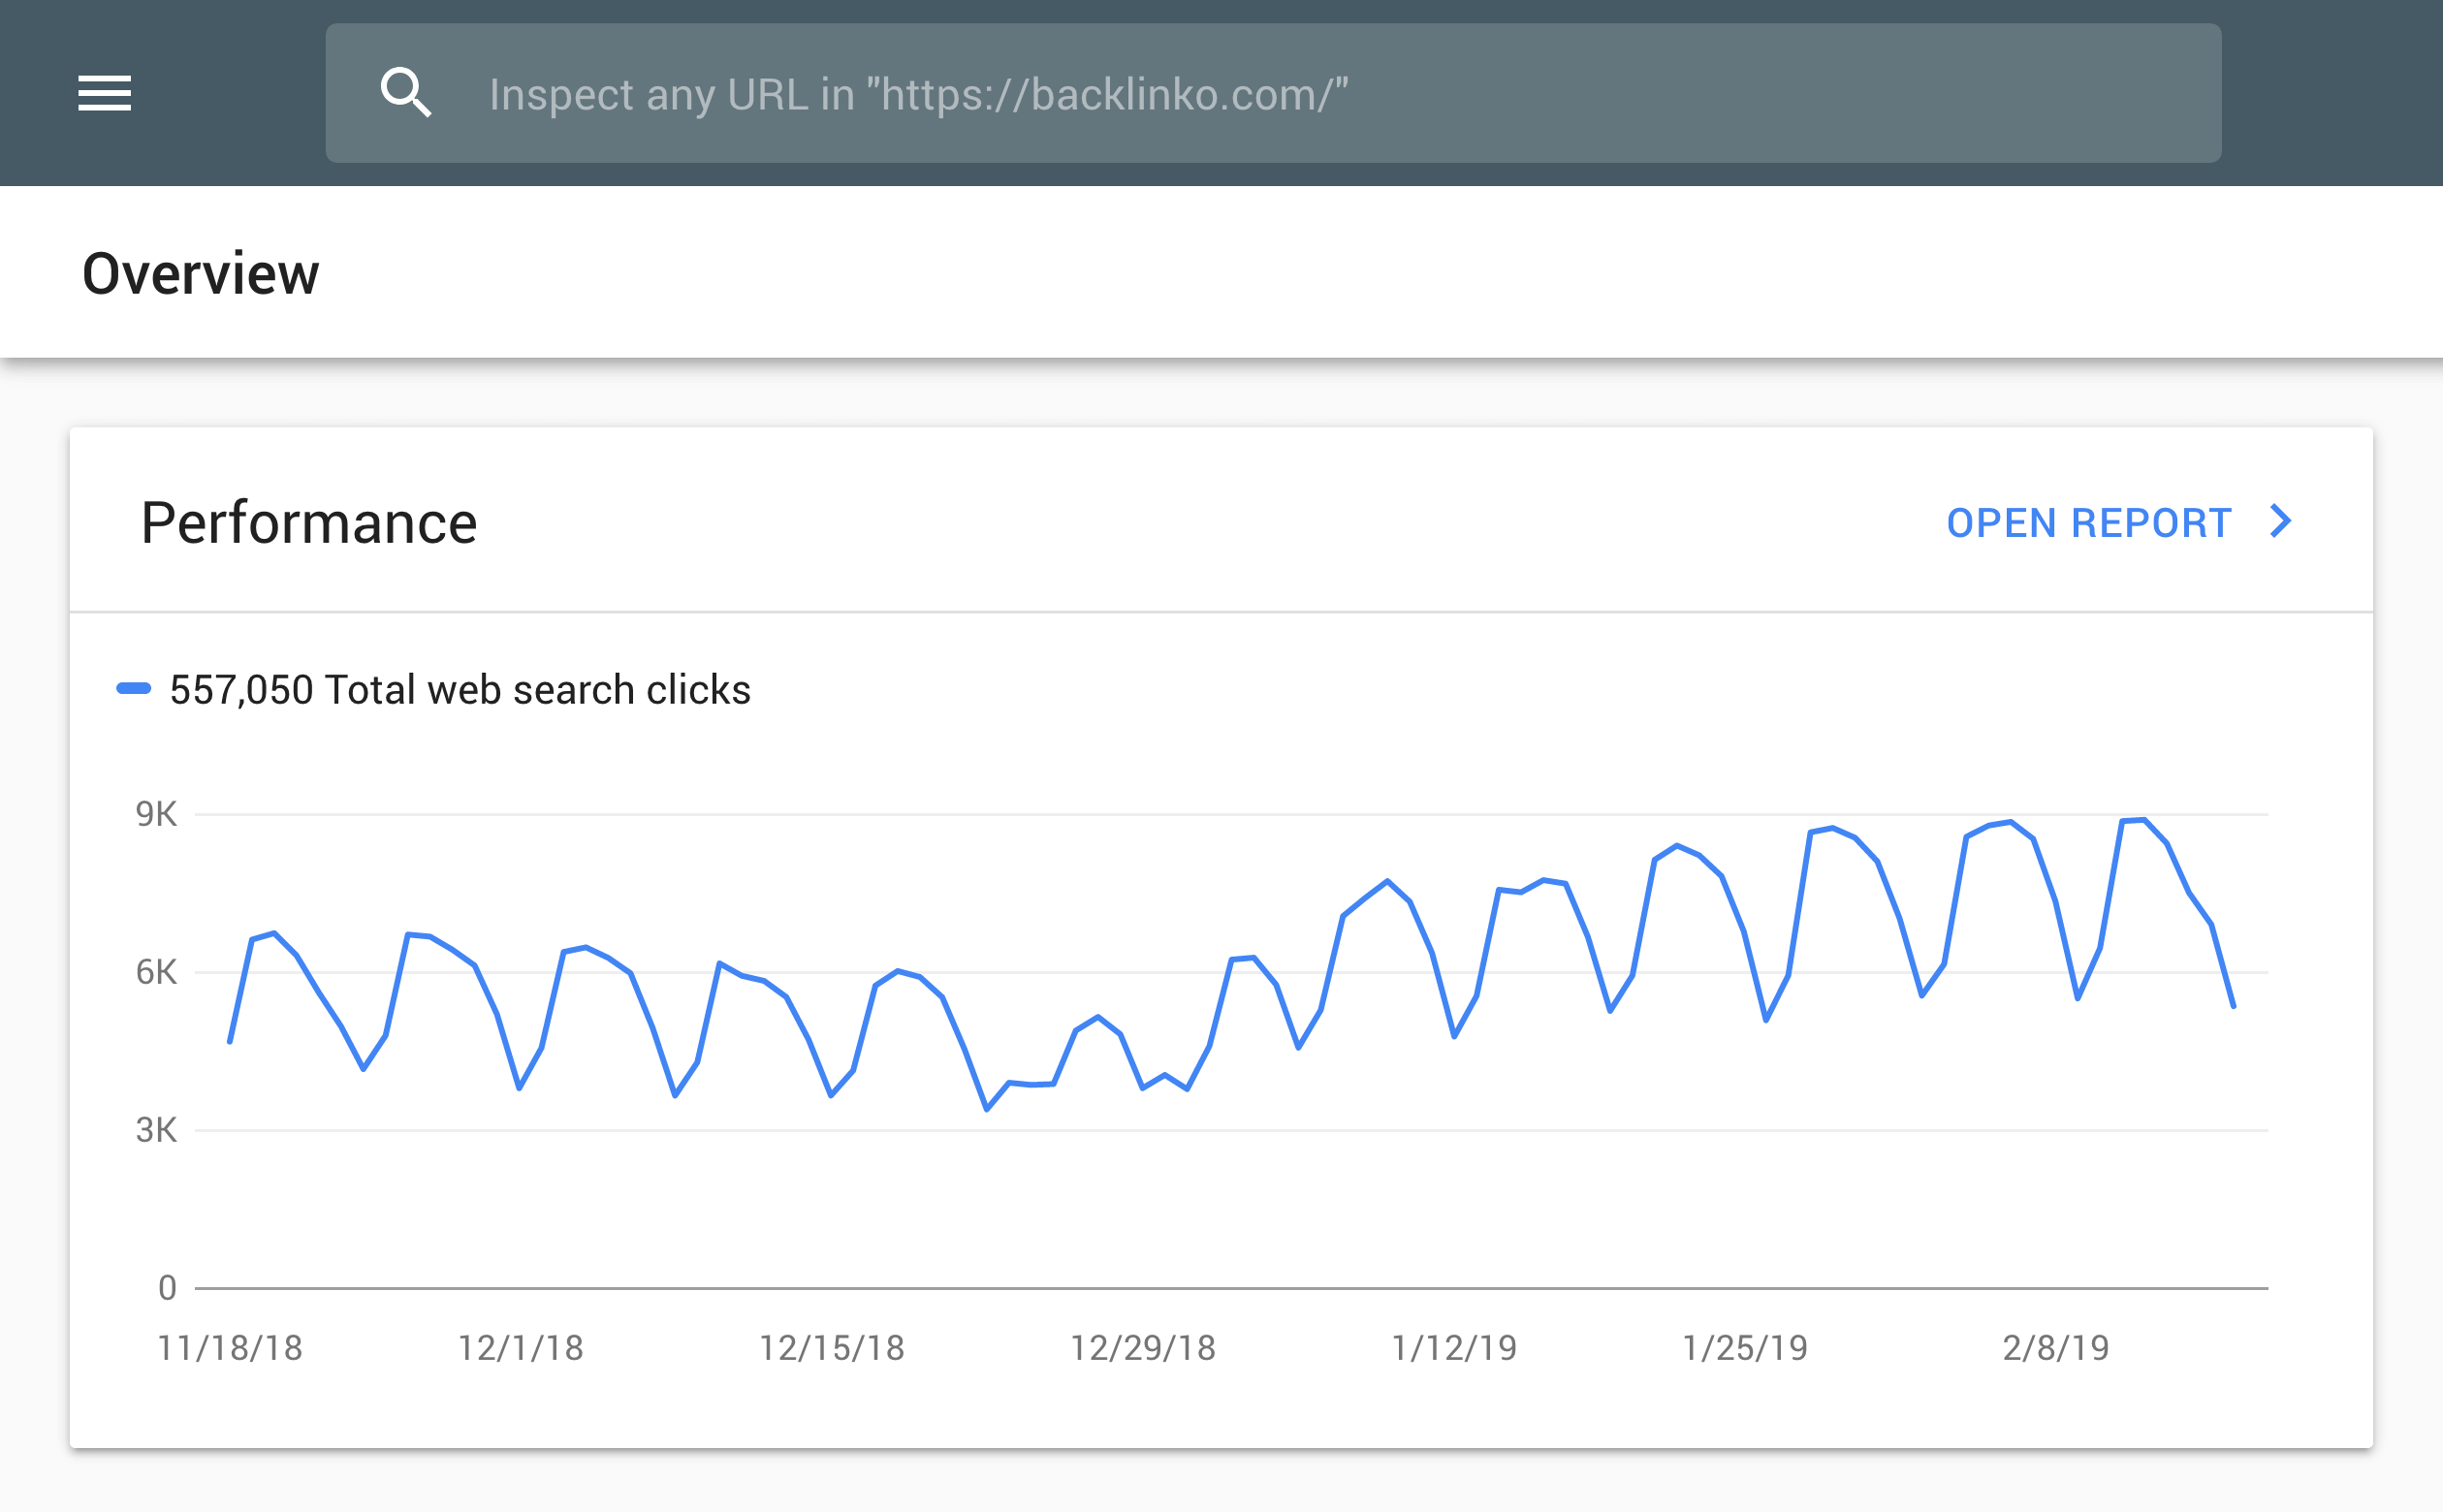Focus the URL inspection search field
Image resolution: width=2443 pixels, height=1512 pixels.
[x=1273, y=93]
